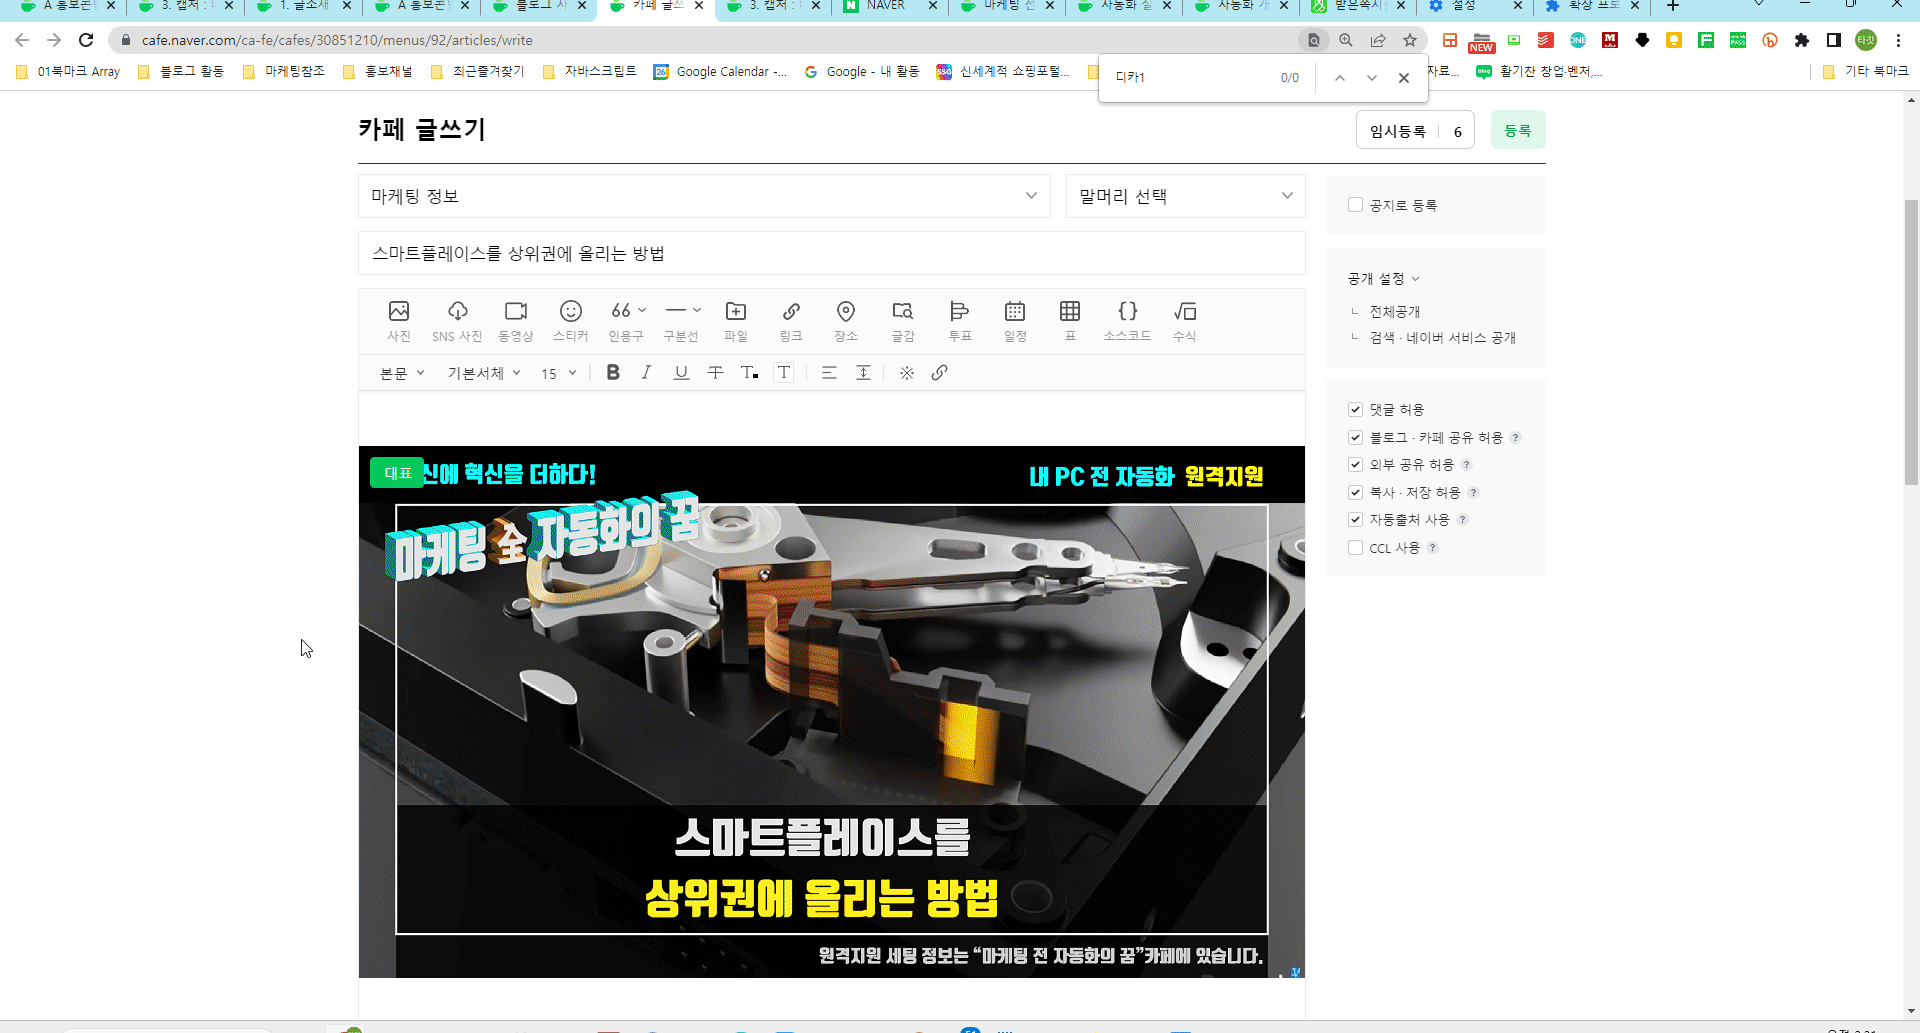Add a link using 링크 toolbar icon
The width and height of the screenshot is (1920, 1033).
[791, 321]
